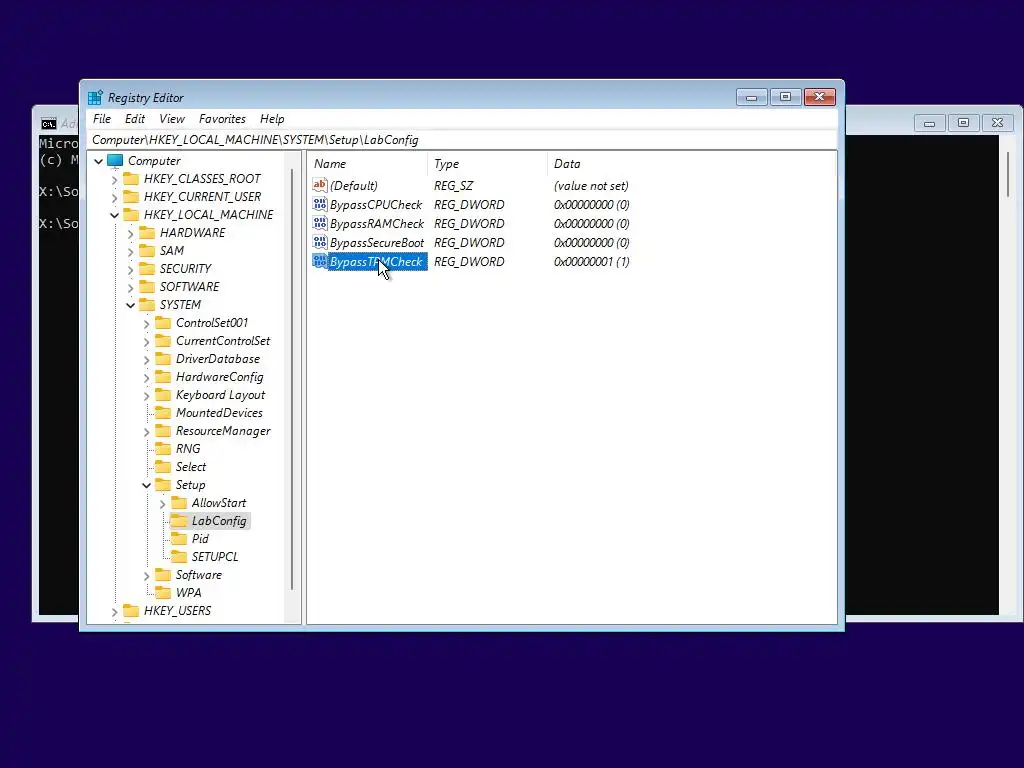Close the background command prompt window
Viewport: 1024px width, 768px height.
(997, 123)
